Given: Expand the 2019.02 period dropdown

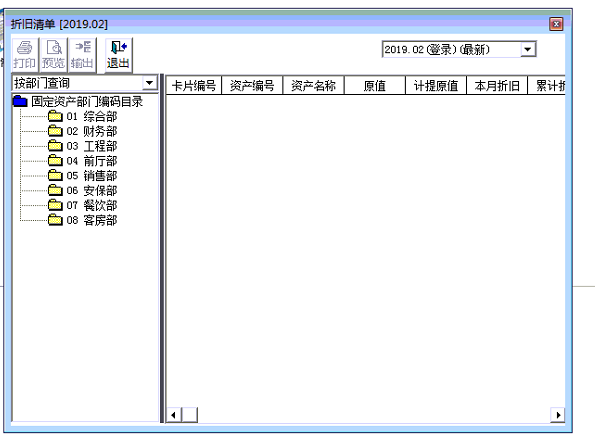Looking at the screenshot, I should (527, 49).
